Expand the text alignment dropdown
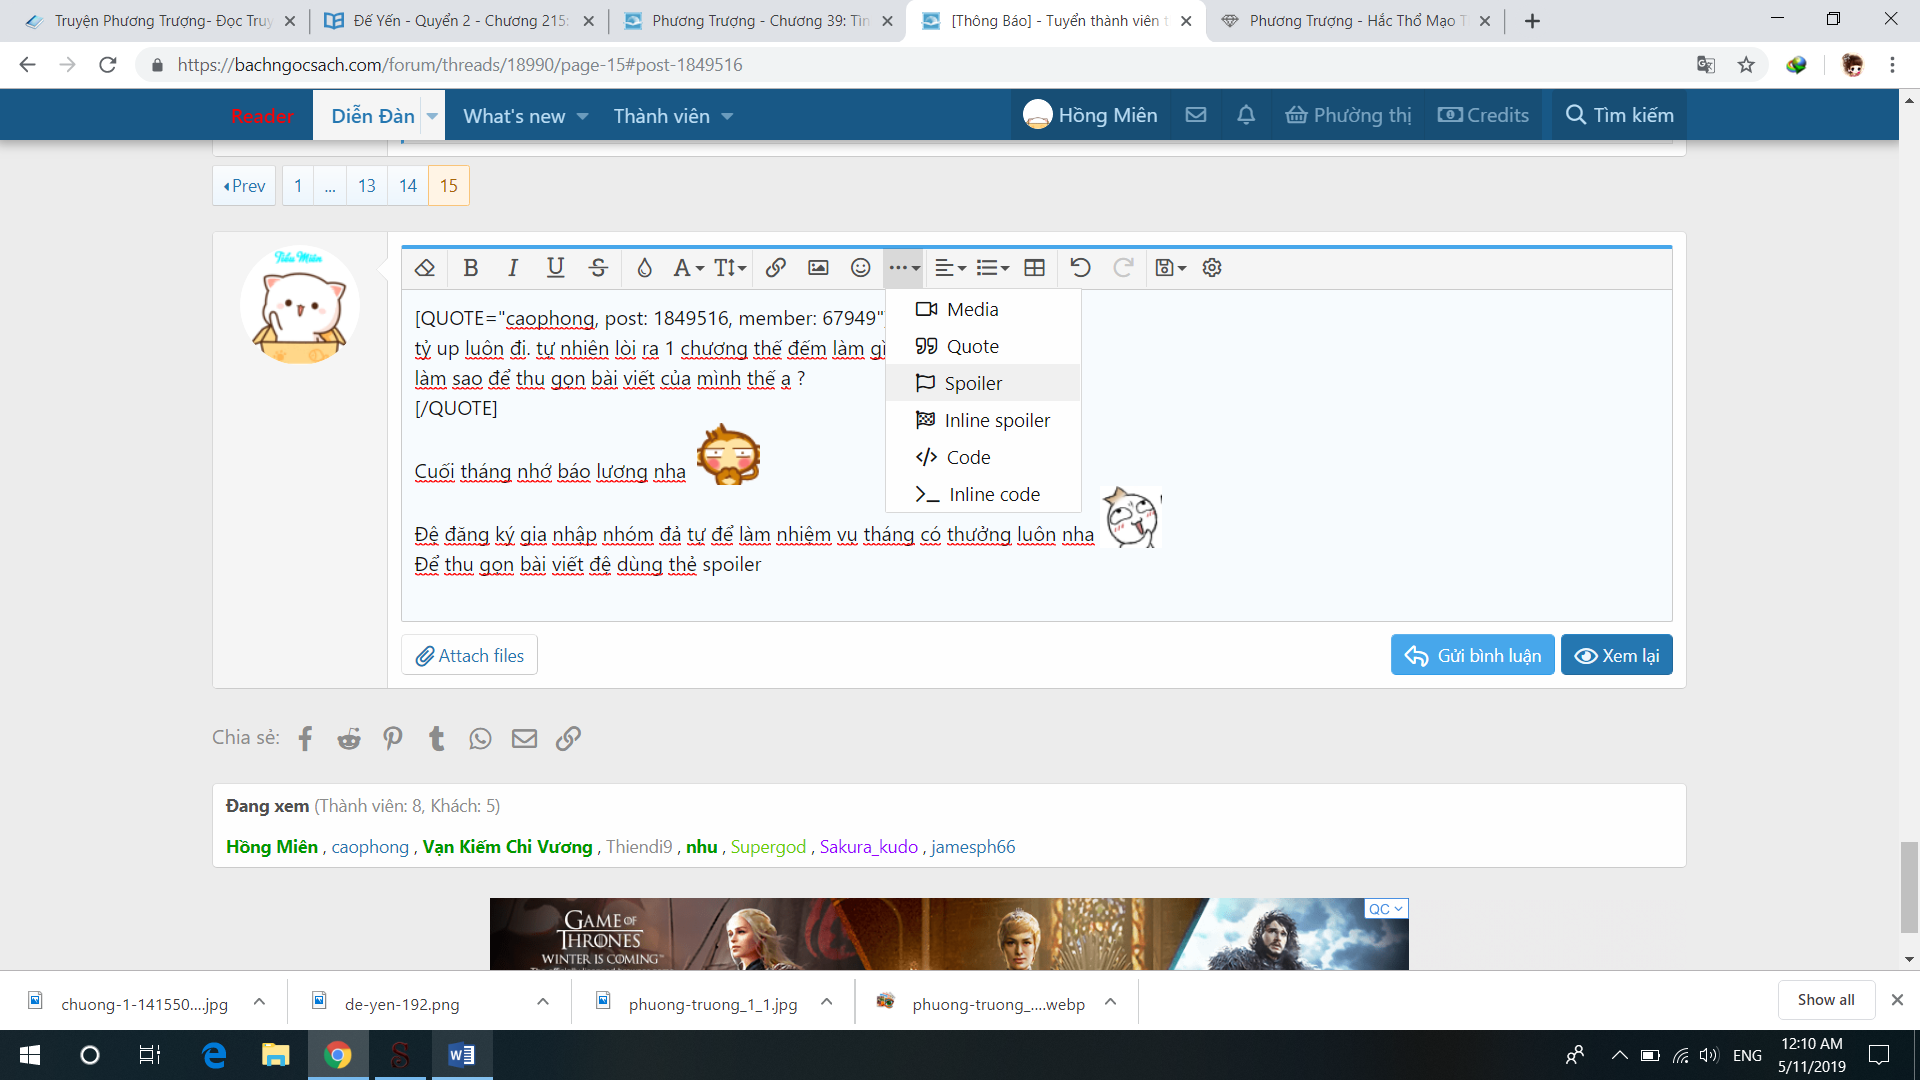The width and height of the screenshot is (1920, 1080). [x=949, y=268]
